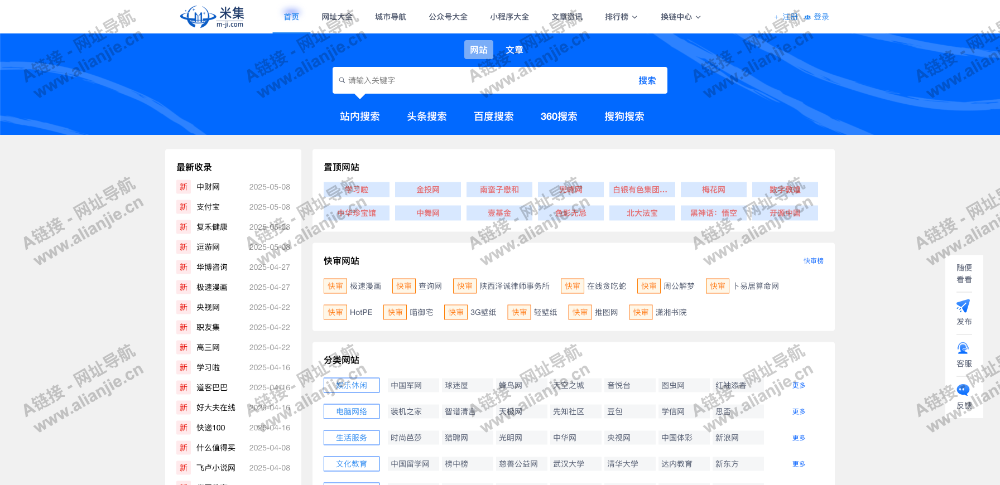Open 客服 via the headset icon

click(x=963, y=348)
